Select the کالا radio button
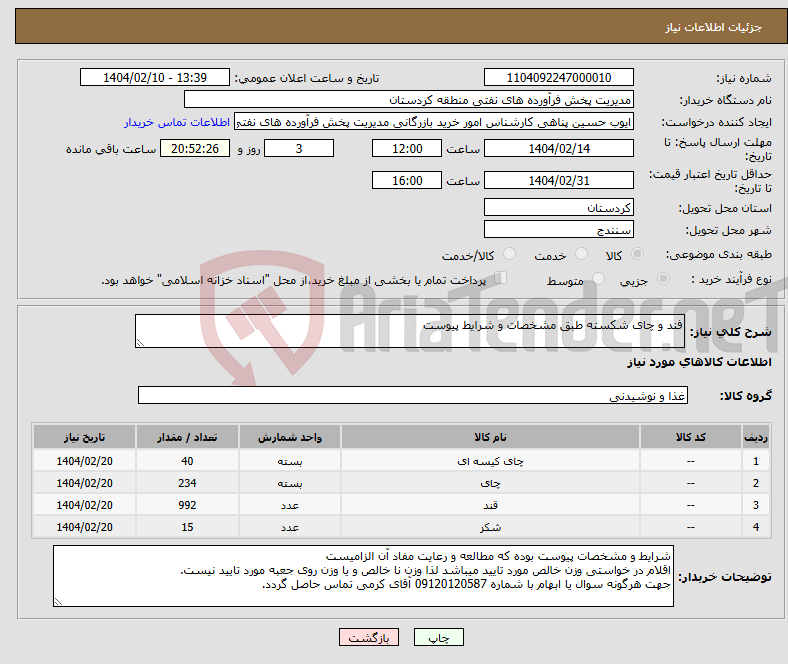788x664 pixels. 637,254
